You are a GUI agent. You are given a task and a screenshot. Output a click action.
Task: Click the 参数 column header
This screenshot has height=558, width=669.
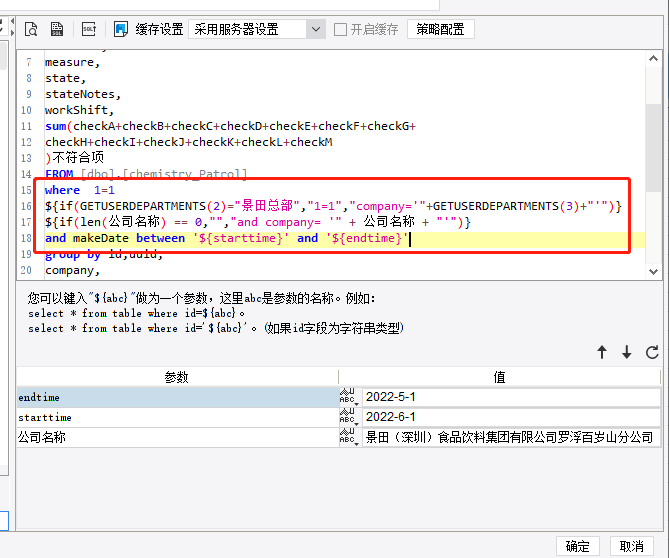pos(177,377)
